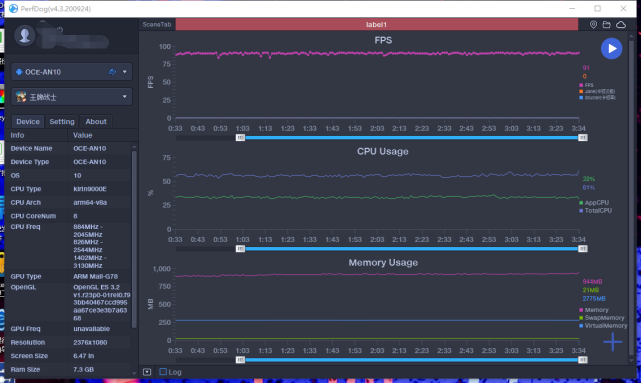
Task: Click right handle of FPS range slider
Action: [583, 138]
